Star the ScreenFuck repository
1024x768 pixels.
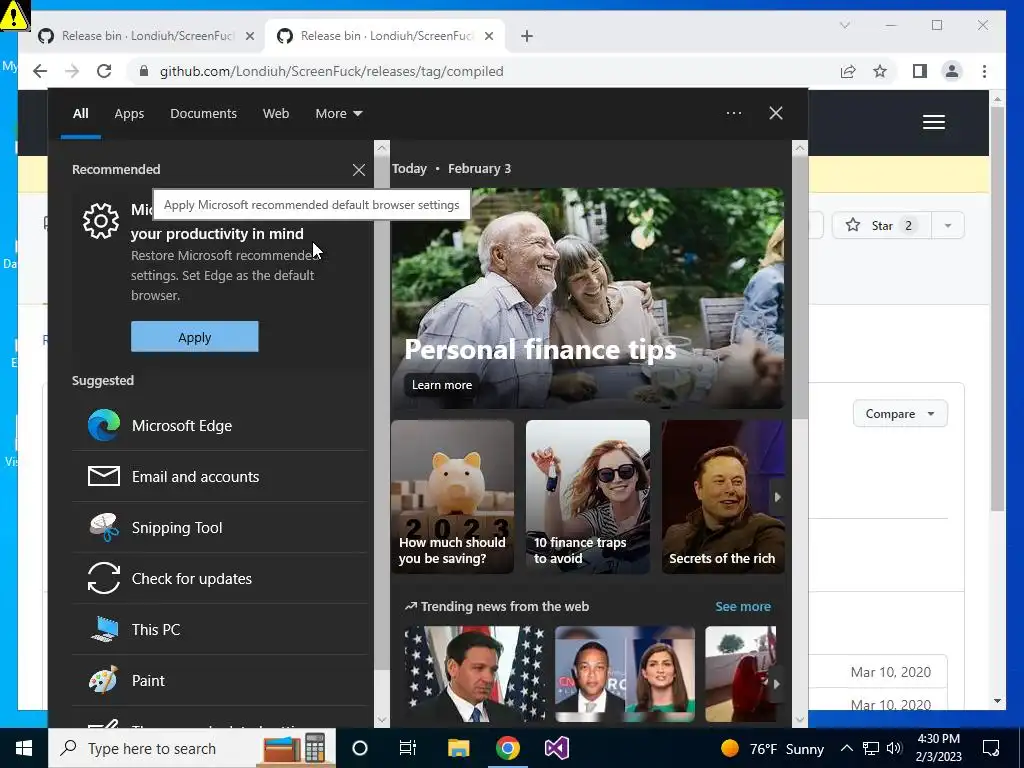(x=881, y=225)
